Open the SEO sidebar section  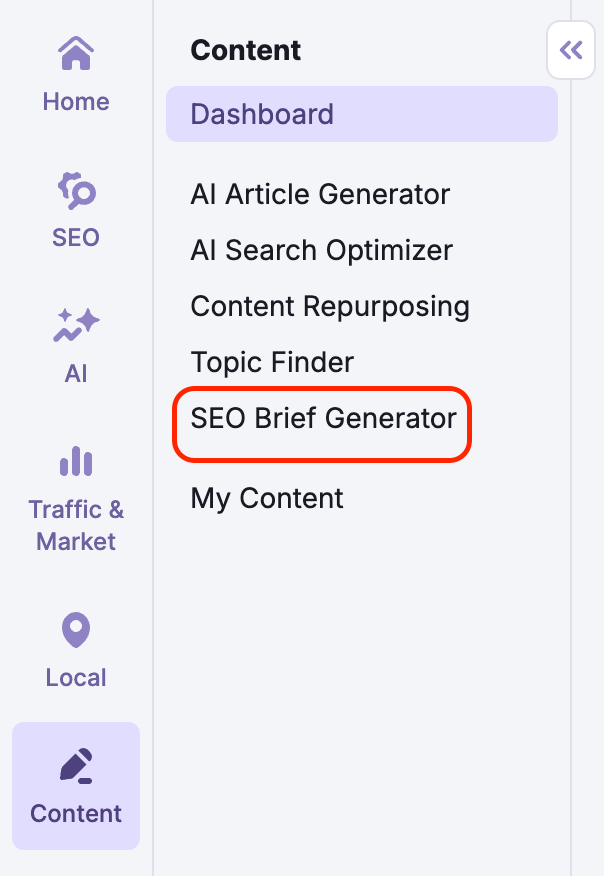click(x=75, y=210)
